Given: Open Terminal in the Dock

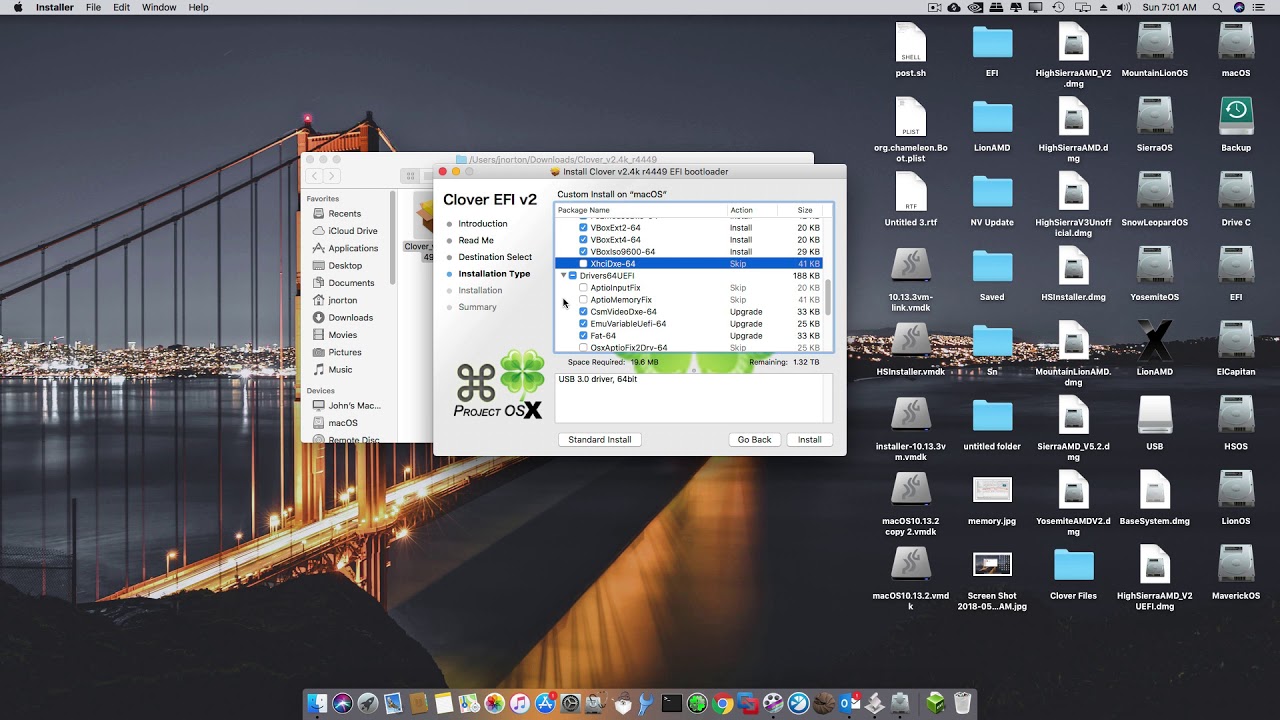Looking at the screenshot, I should 671,703.
